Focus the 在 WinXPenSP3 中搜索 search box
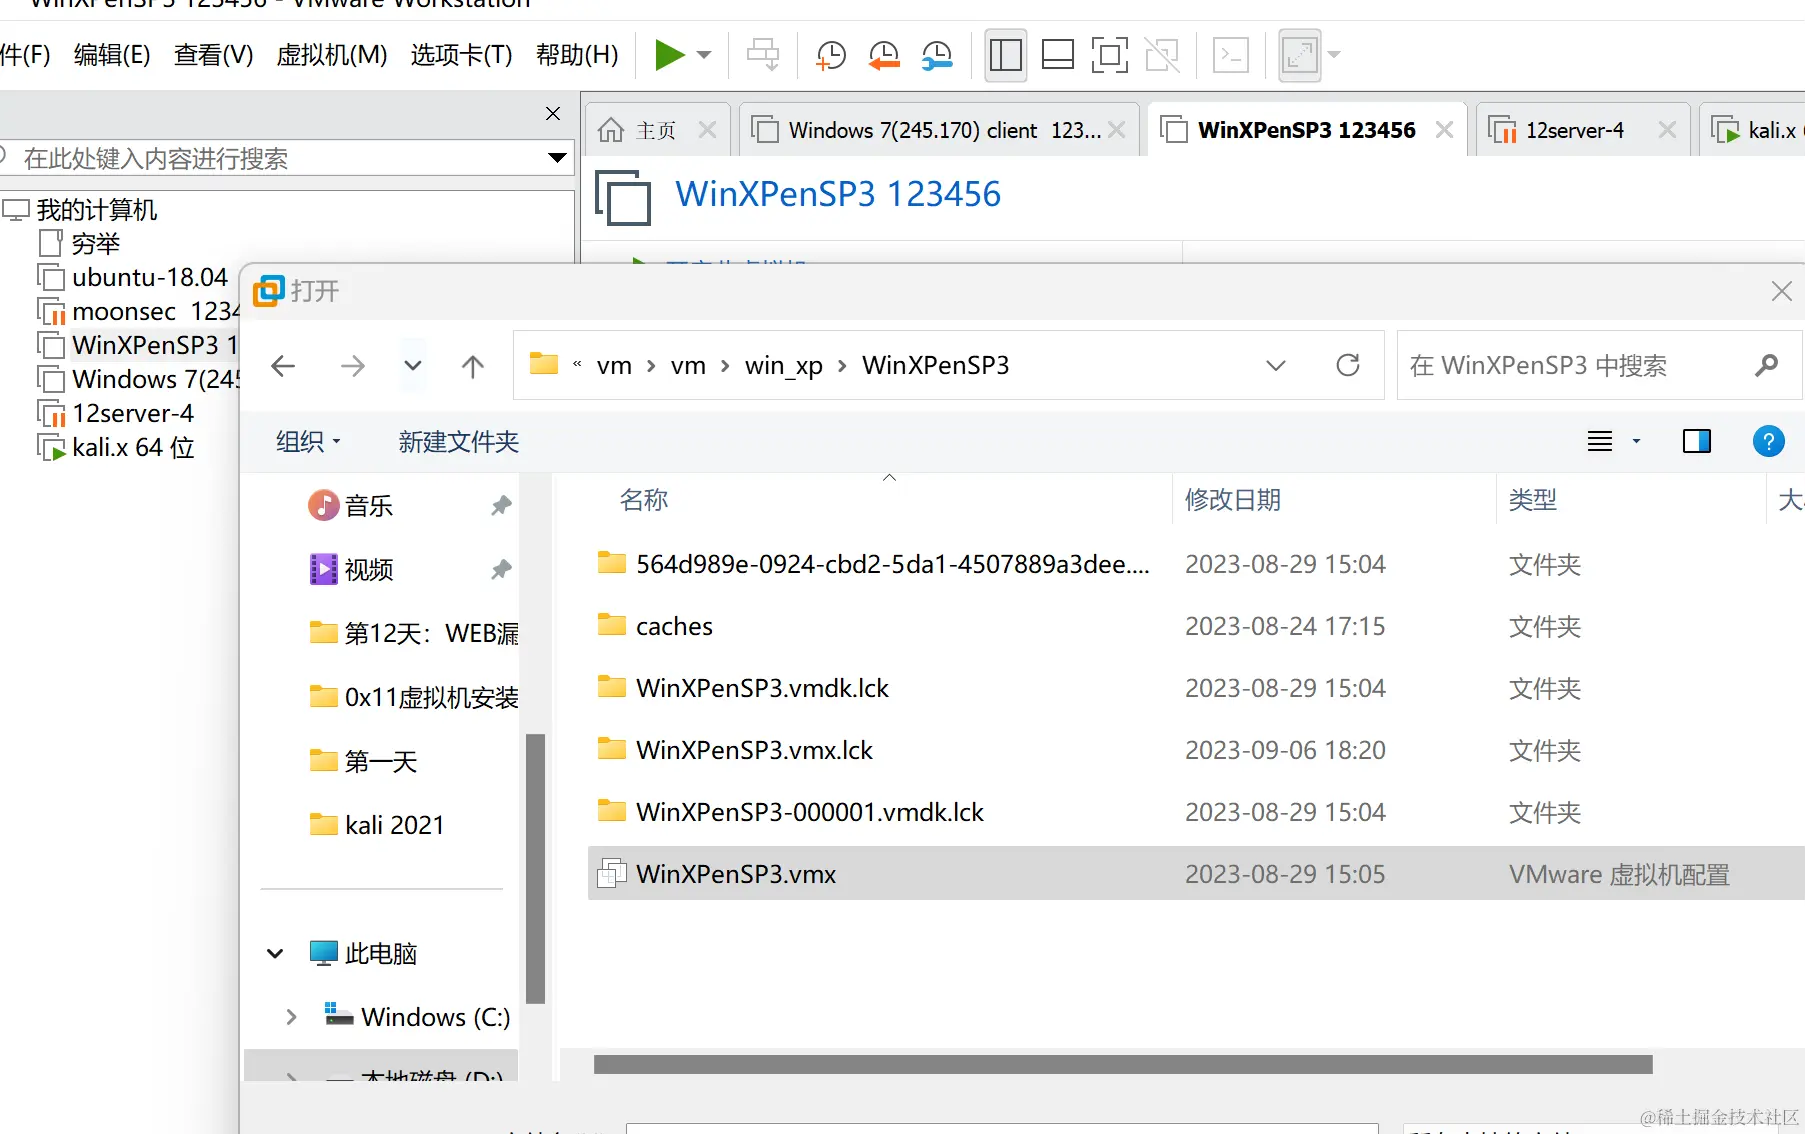 1598,366
